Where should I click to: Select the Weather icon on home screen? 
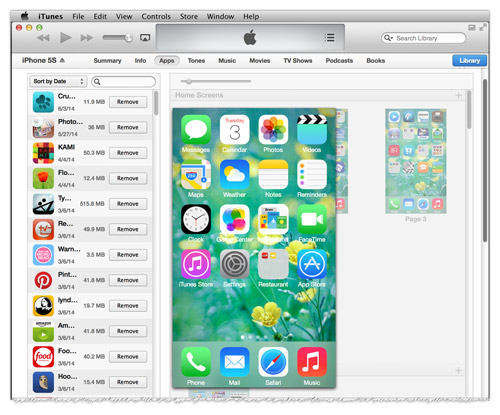click(x=235, y=174)
